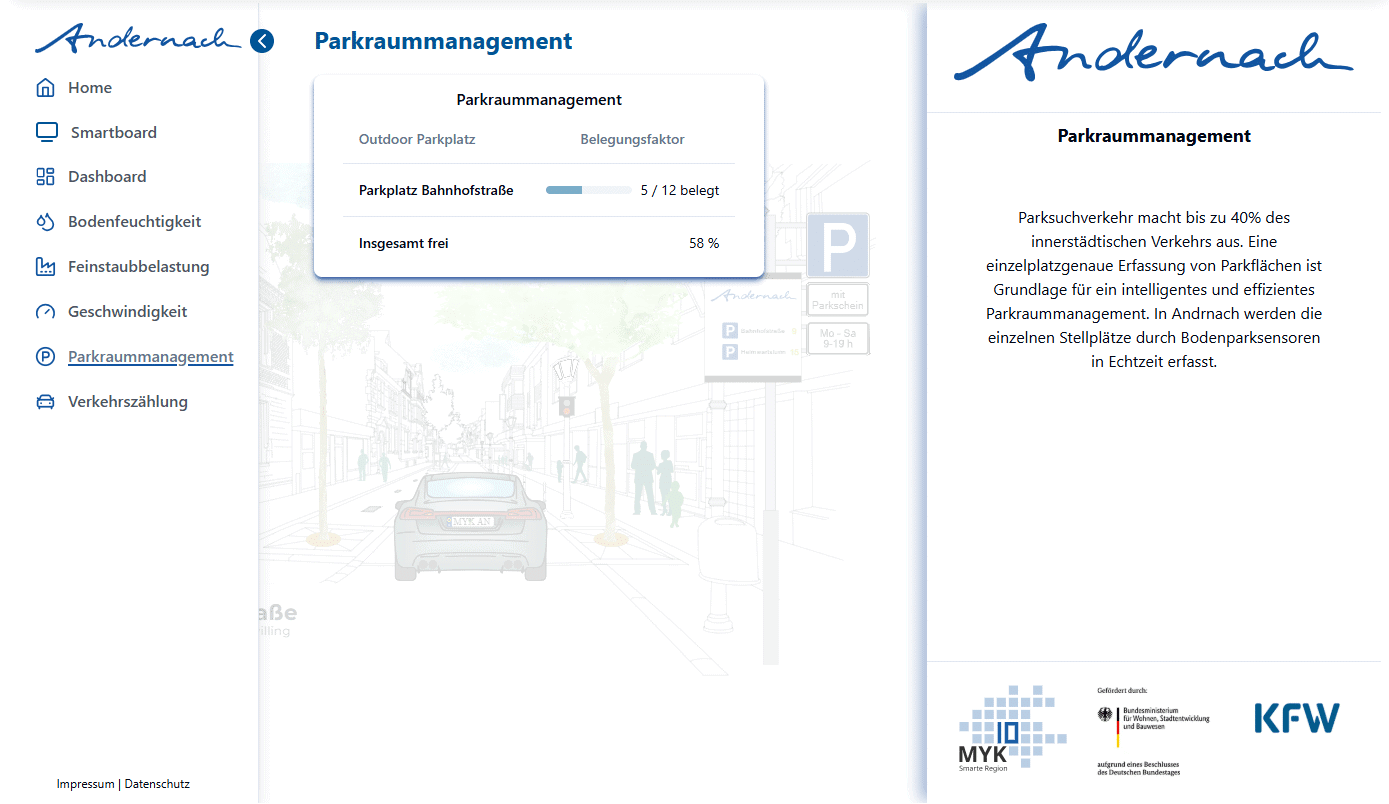This screenshot has height=804, width=1389.
Task: Click the Geschwindigkeit speedometer icon
Action: point(45,312)
